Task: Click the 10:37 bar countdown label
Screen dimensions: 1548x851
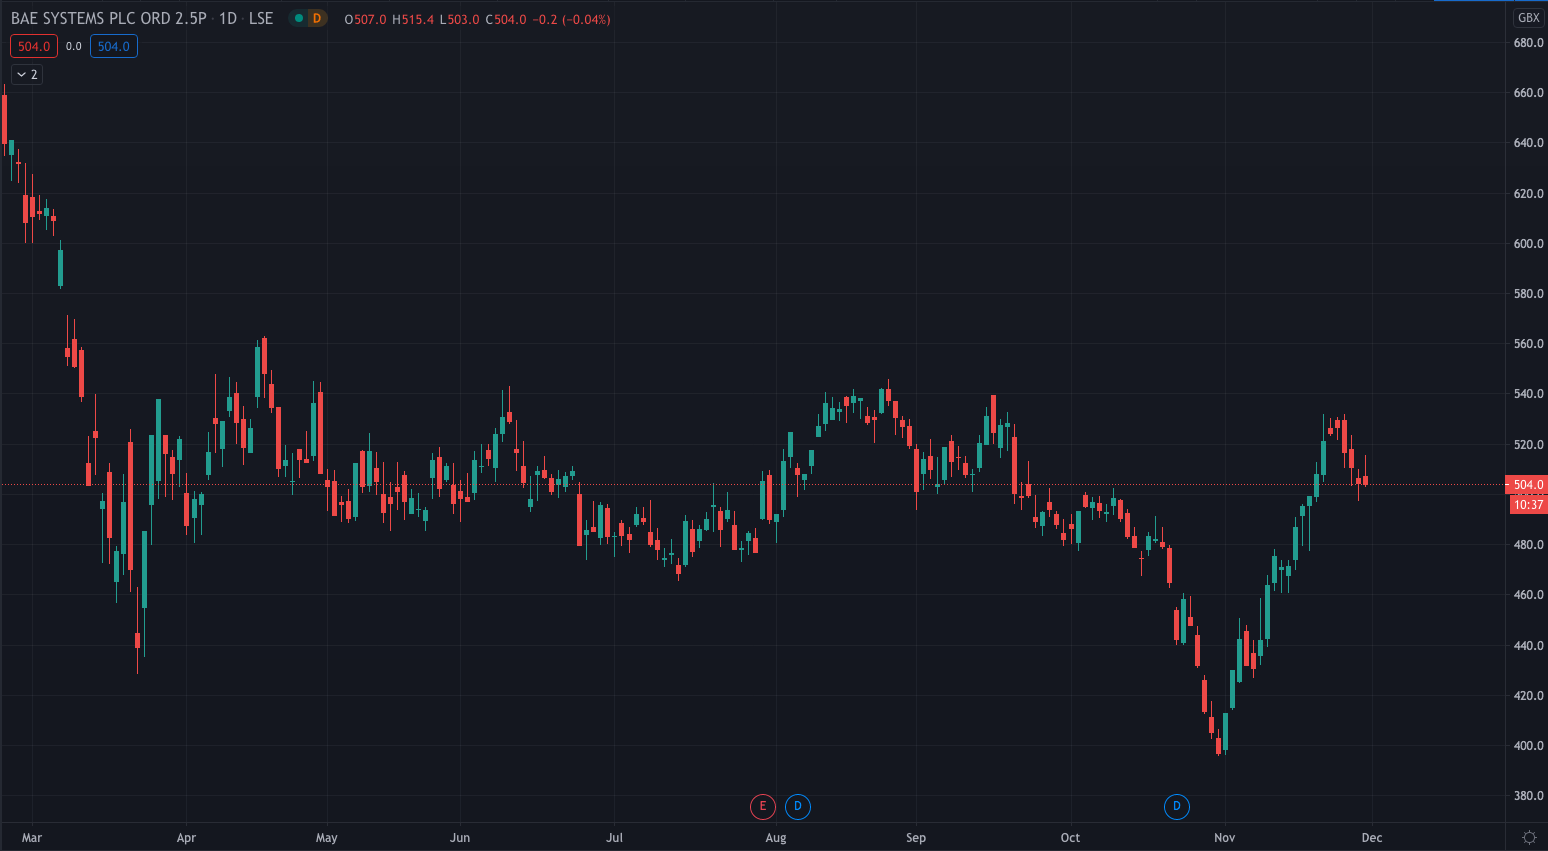Action: coord(1527,505)
